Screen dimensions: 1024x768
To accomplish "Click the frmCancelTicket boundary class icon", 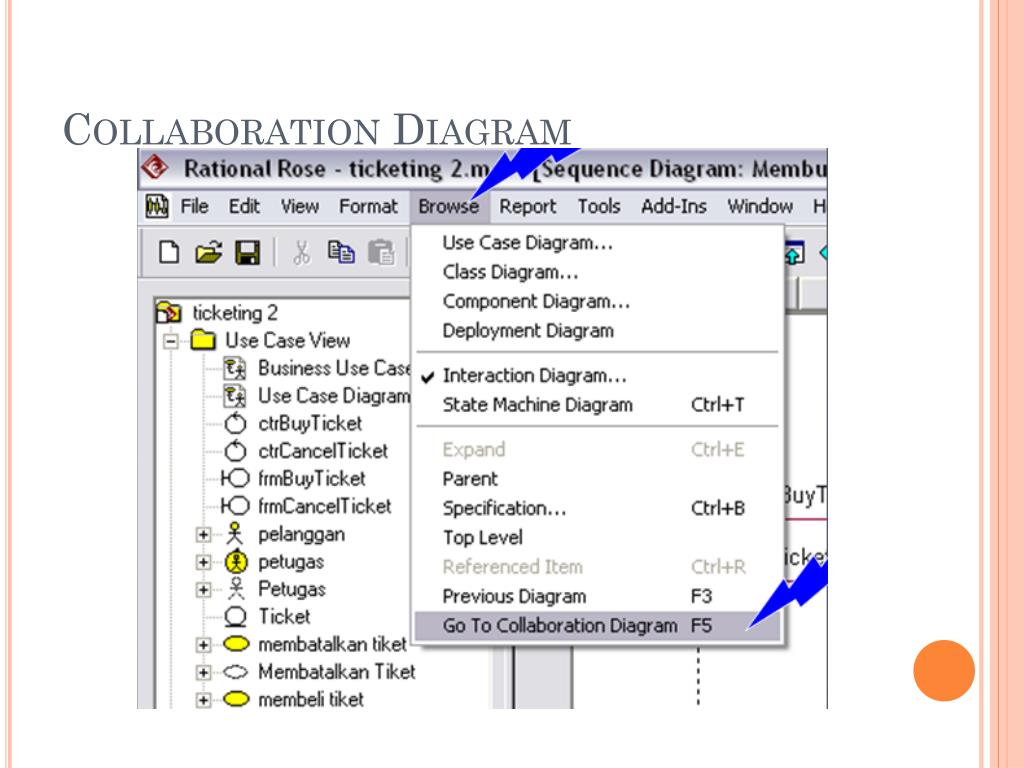I will point(235,506).
